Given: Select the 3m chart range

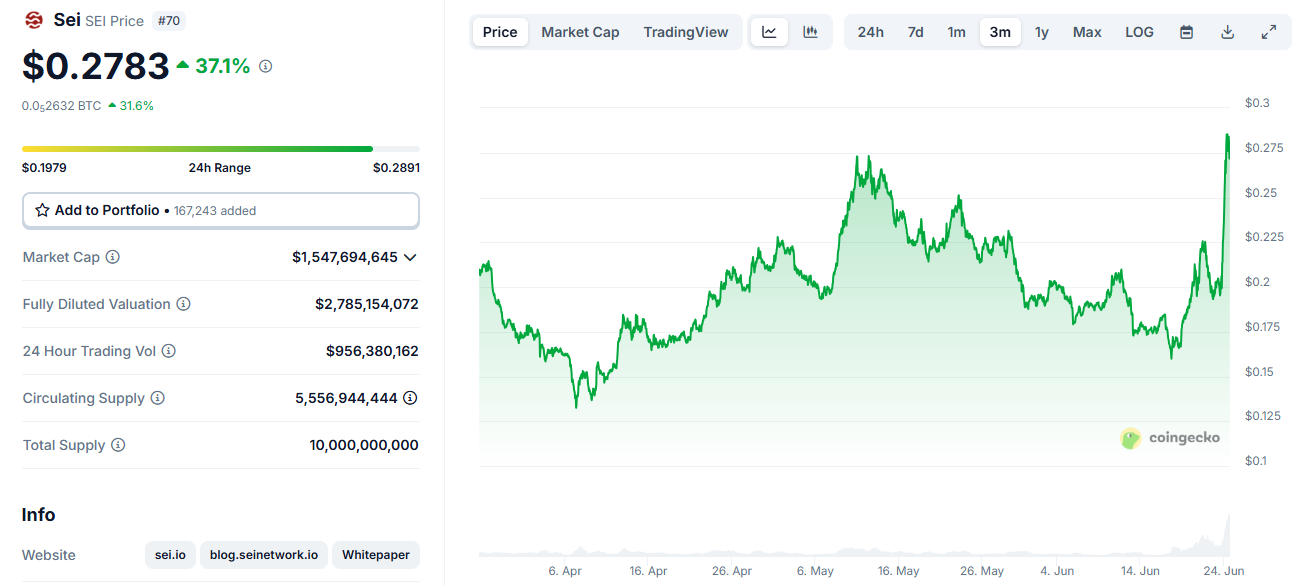Looking at the screenshot, I should 1000,32.
